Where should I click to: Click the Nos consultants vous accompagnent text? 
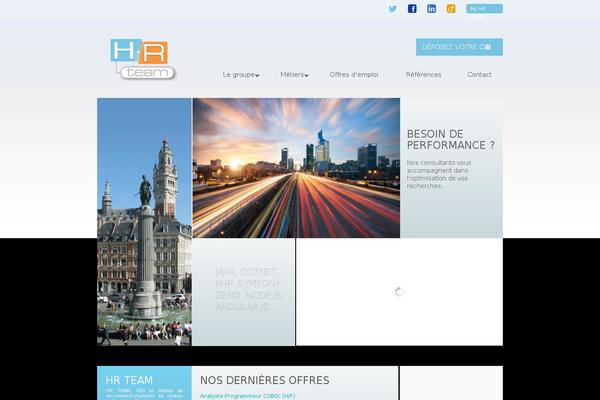[439, 174]
